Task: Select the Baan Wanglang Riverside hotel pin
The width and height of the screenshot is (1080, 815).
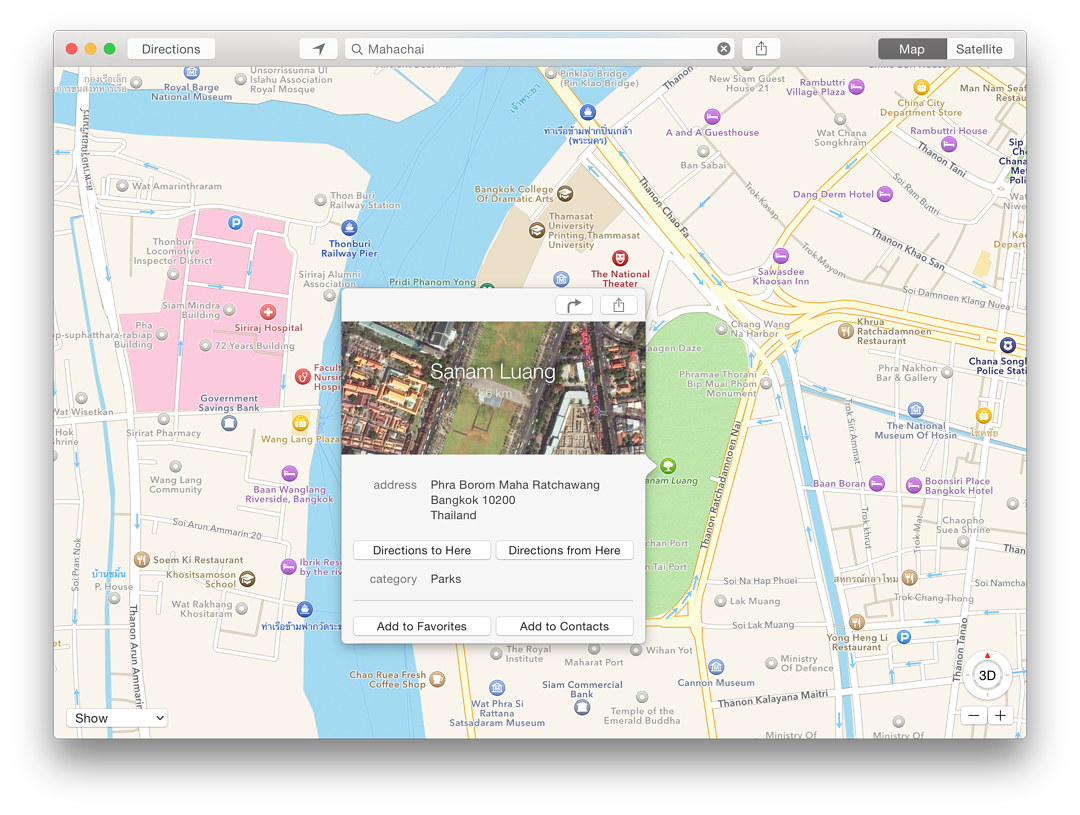Action: pos(289,473)
